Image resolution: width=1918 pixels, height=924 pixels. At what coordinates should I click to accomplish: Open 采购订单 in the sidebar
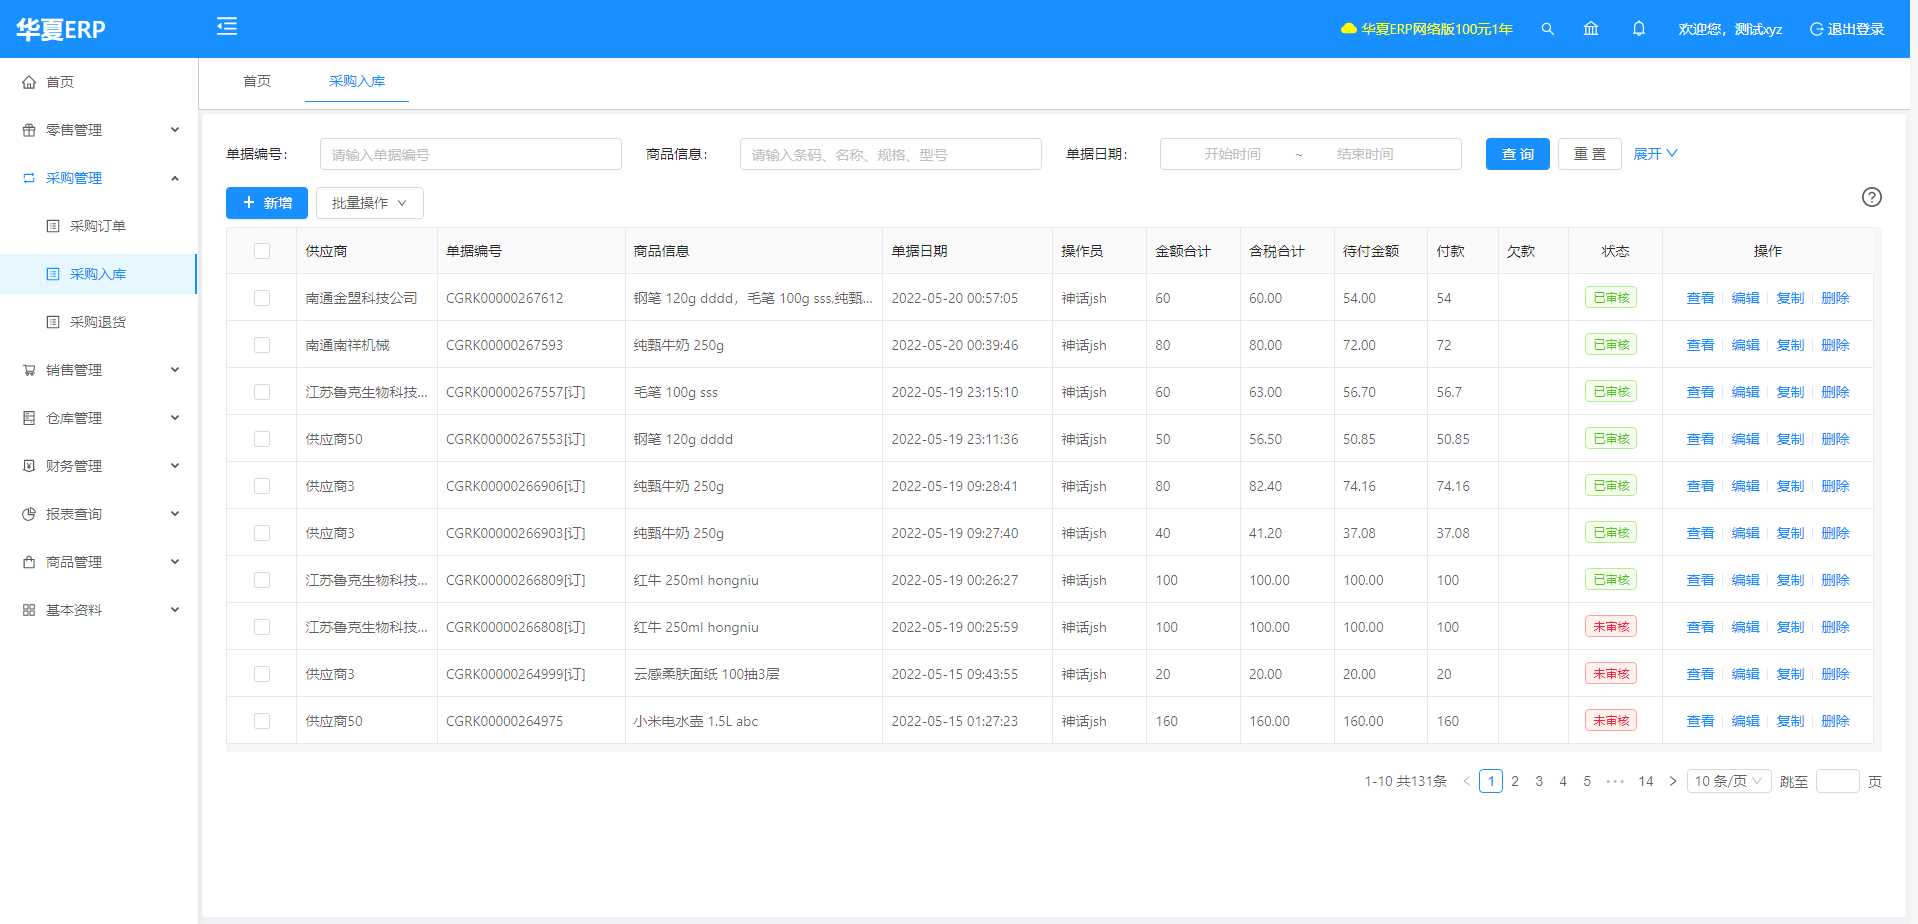98,226
